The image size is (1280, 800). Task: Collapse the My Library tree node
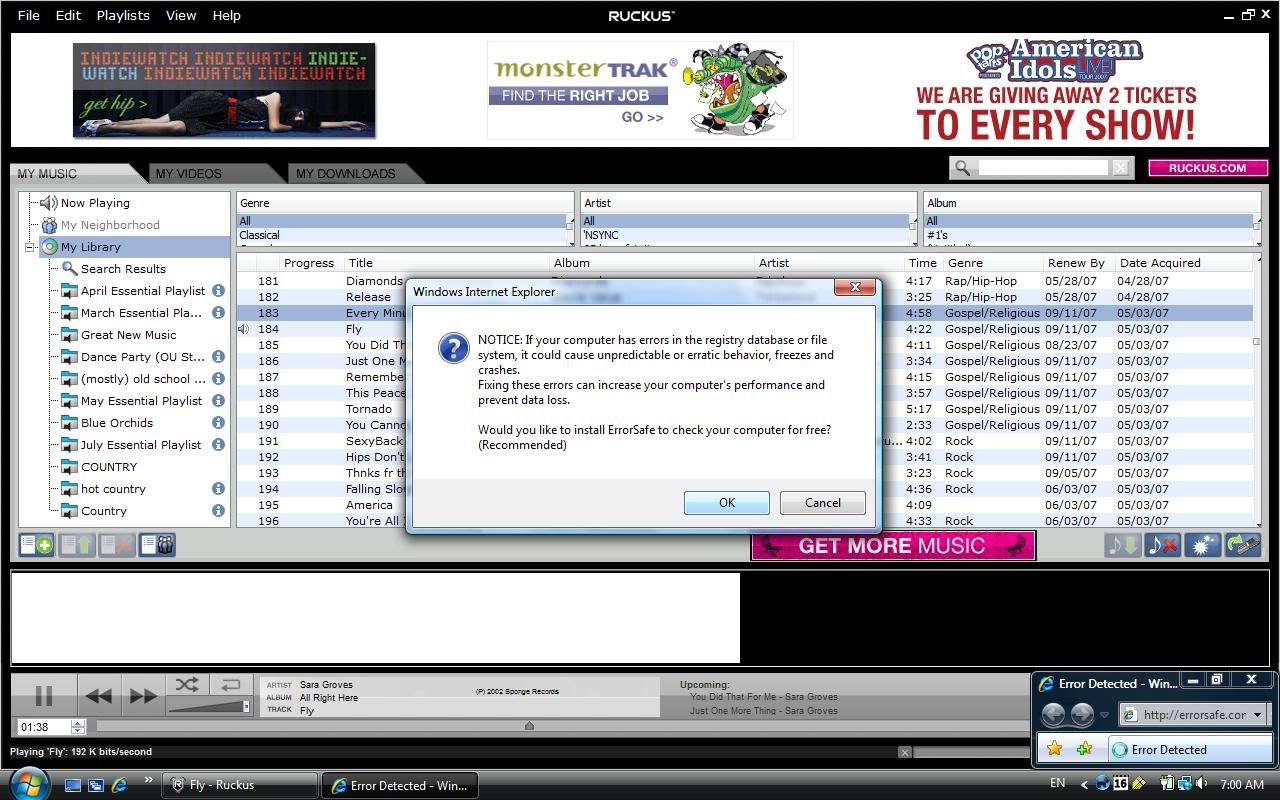point(31,247)
